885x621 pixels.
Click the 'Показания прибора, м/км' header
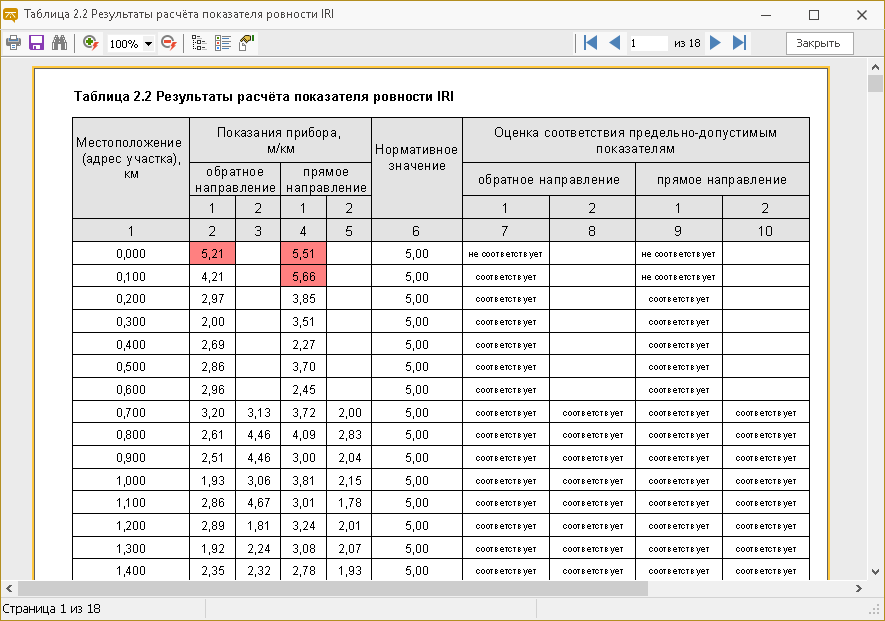(x=281, y=141)
